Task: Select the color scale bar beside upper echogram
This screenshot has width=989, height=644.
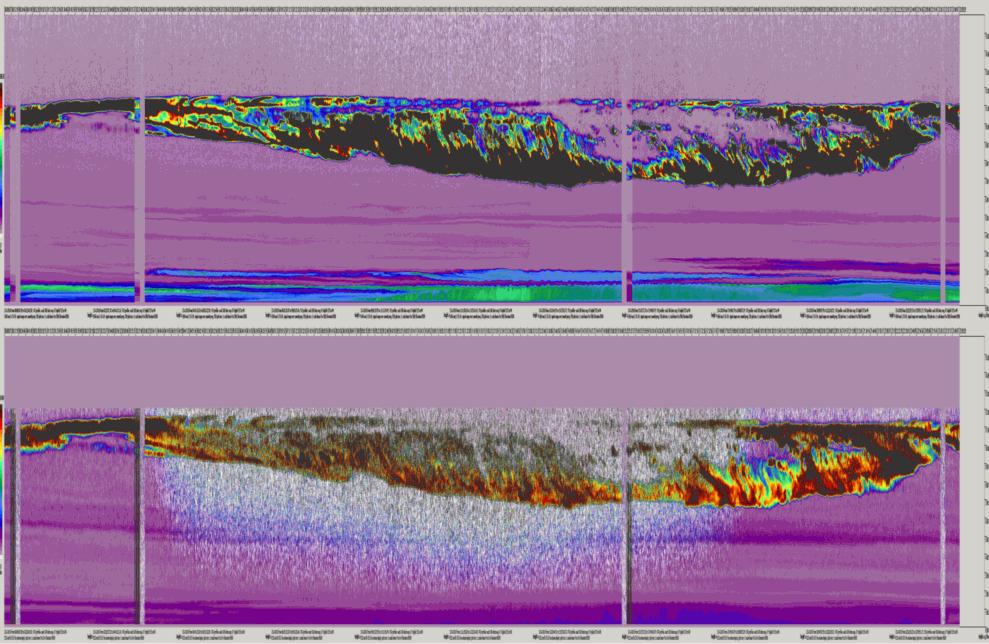Action: coord(1,158)
